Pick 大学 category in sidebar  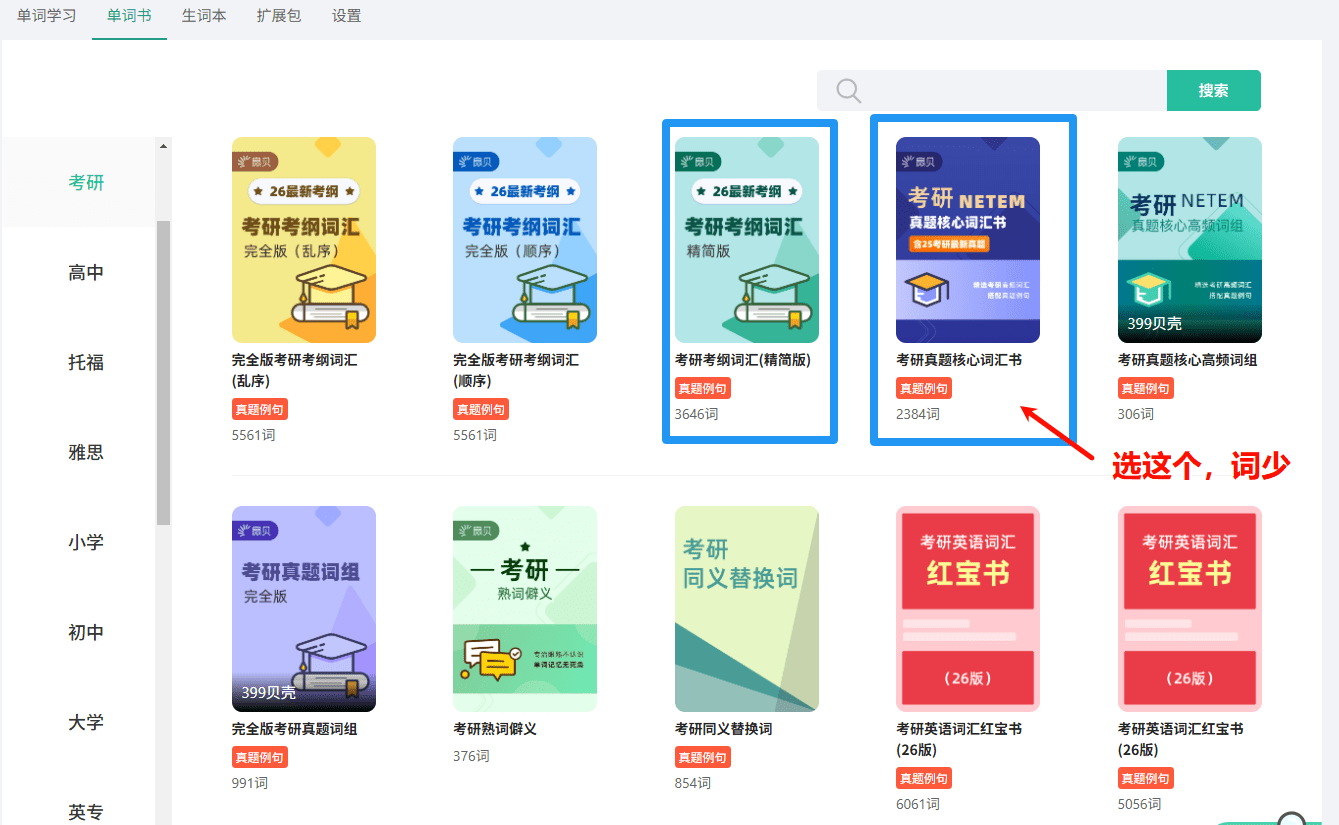86,722
